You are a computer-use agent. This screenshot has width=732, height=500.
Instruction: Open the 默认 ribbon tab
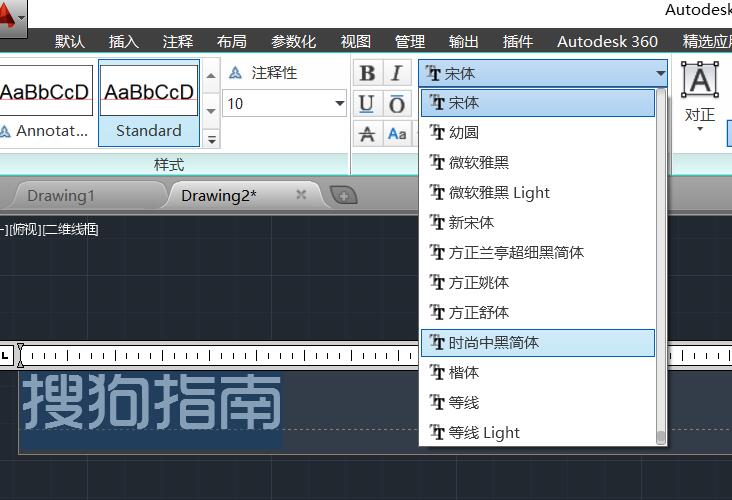pyautogui.click(x=70, y=42)
